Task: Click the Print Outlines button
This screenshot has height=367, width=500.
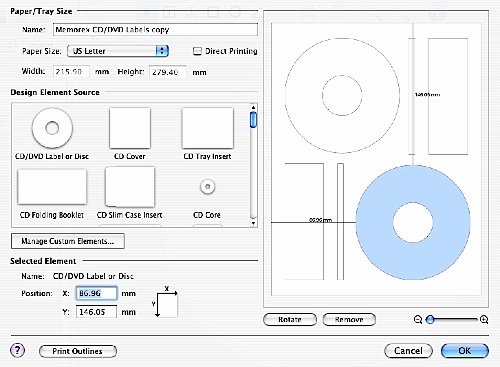Action: (78, 351)
